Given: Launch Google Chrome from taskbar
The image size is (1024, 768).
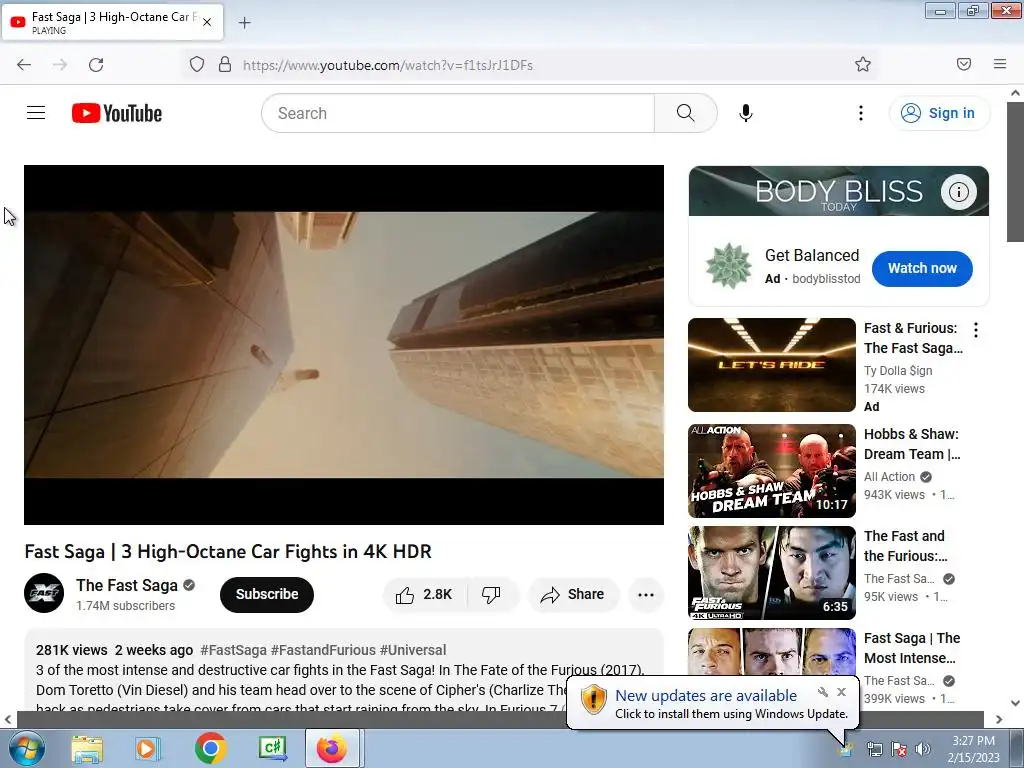Looking at the screenshot, I should point(210,748).
